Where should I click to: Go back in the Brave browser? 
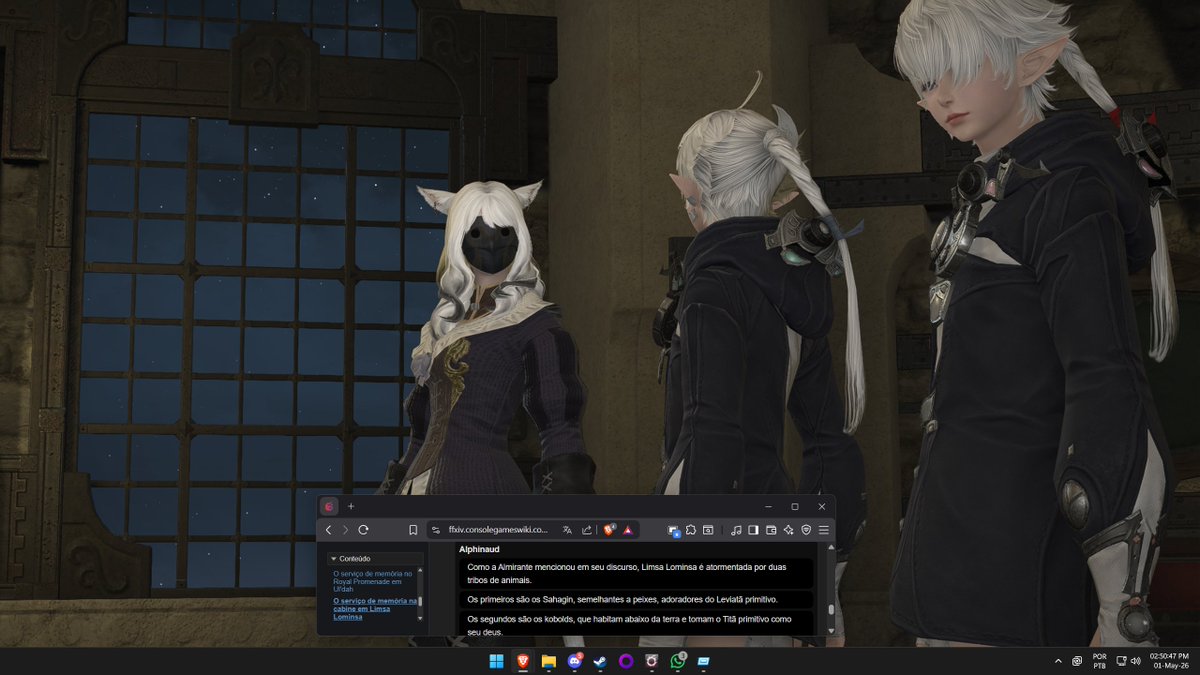[329, 530]
